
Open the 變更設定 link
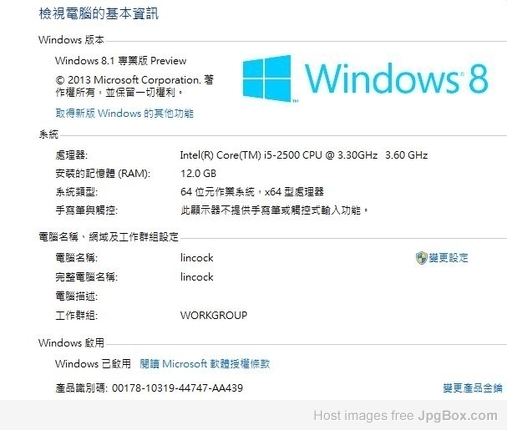[448, 258]
